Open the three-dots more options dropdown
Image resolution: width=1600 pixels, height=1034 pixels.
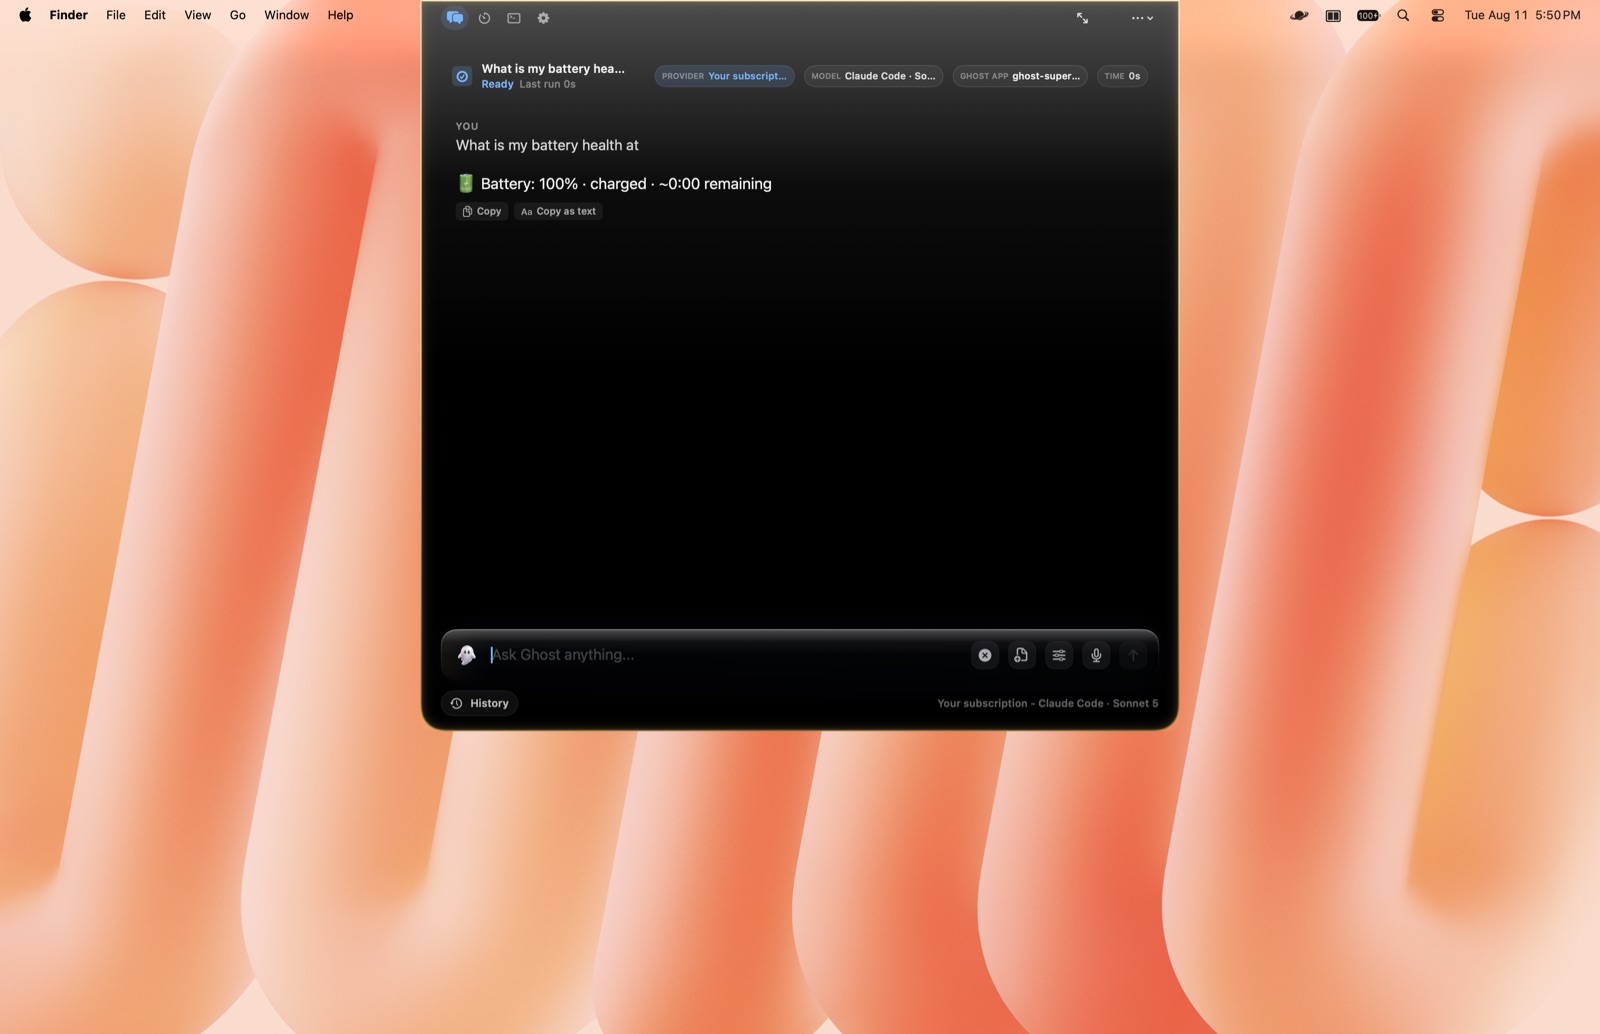[x=1142, y=18]
